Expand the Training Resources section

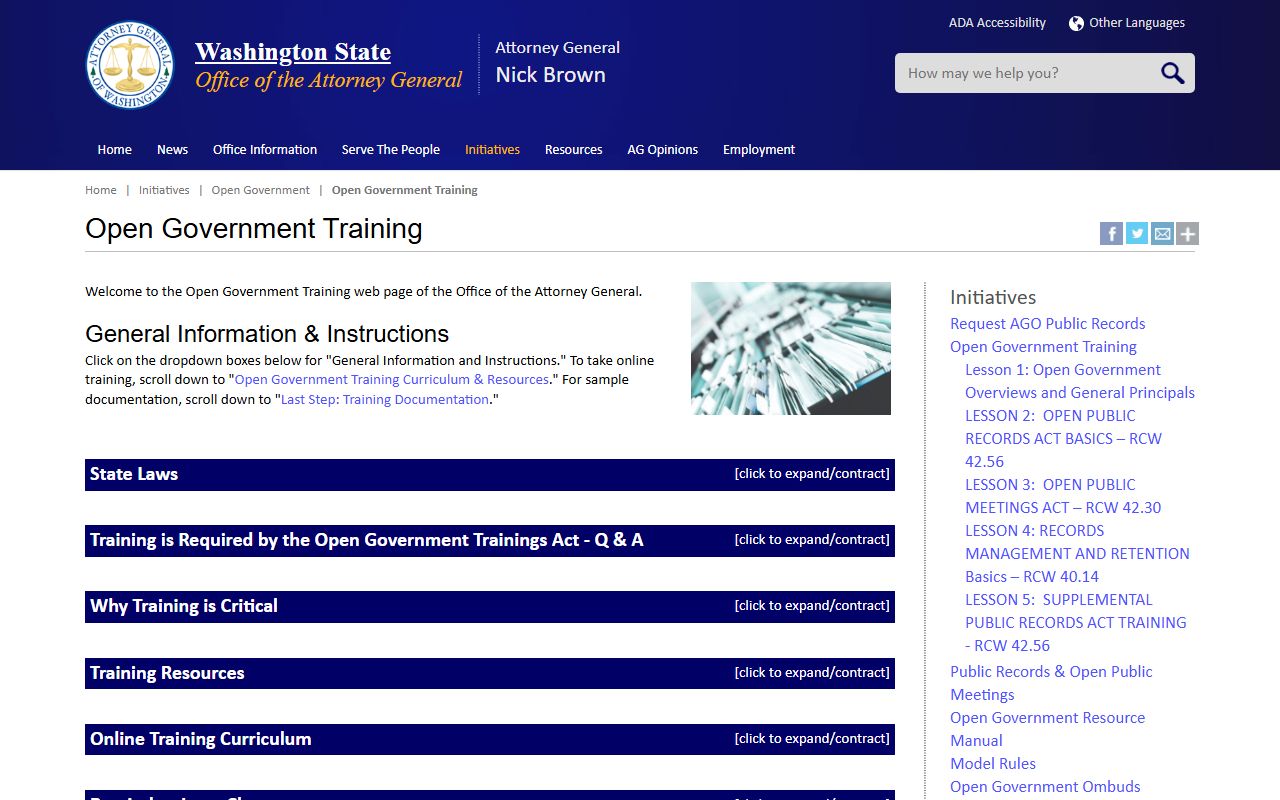click(x=490, y=673)
